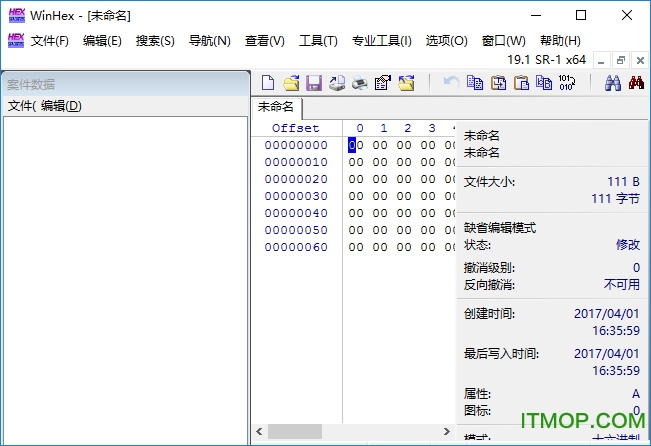This screenshot has width=651, height=446.
Task: Print with the printer icon
Action: coord(360,83)
